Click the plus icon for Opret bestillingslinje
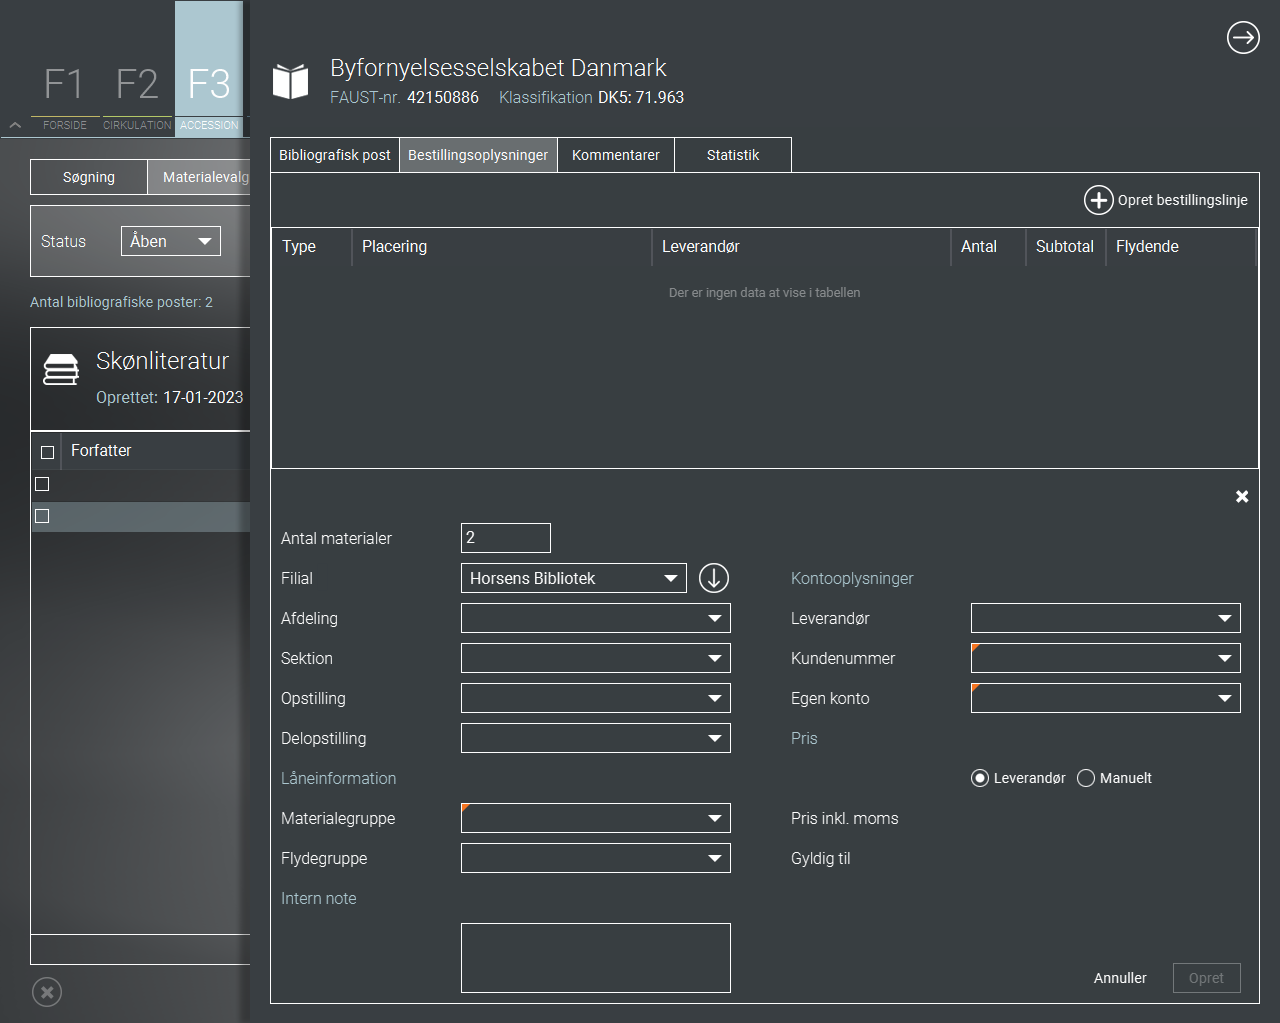This screenshot has width=1280, height=1023. 1099,200
